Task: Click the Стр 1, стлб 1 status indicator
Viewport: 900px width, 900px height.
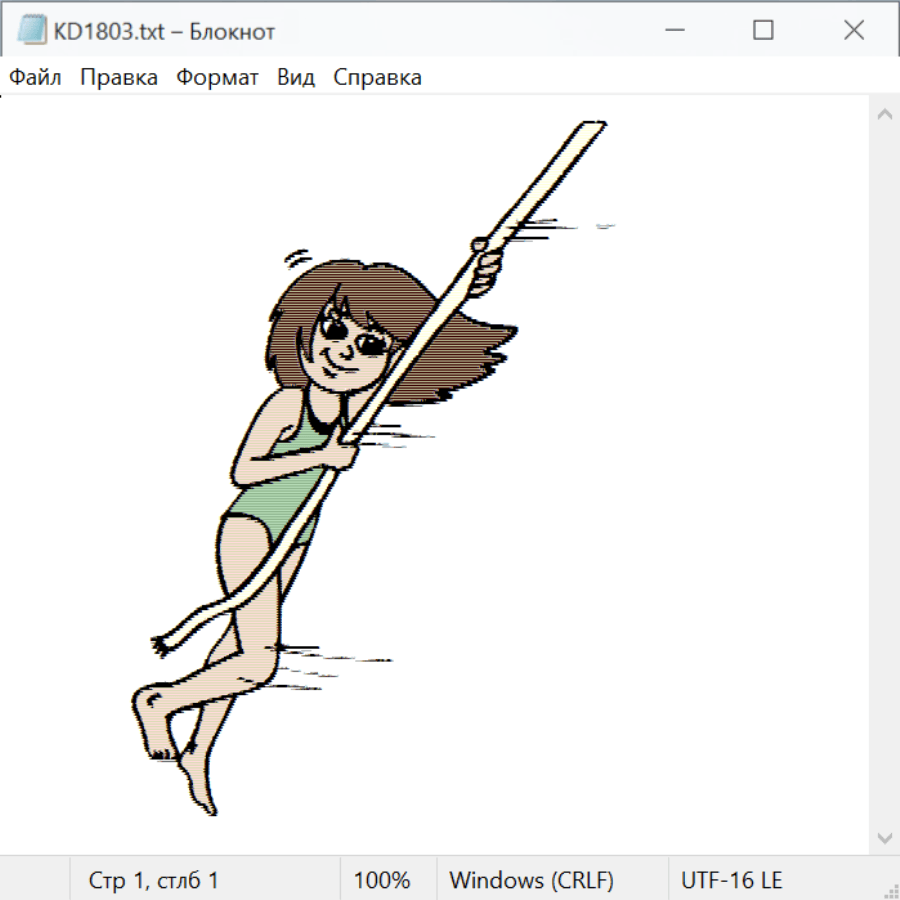Action: [x=154, y=880]
